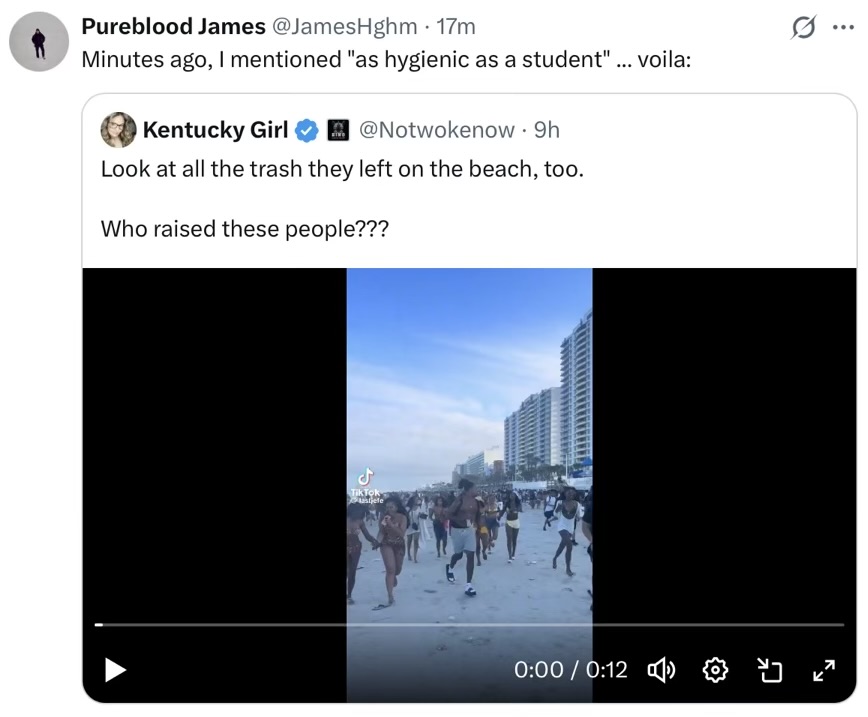
Task: Open the @Notwokenow handle
Action: click(436, 130)
